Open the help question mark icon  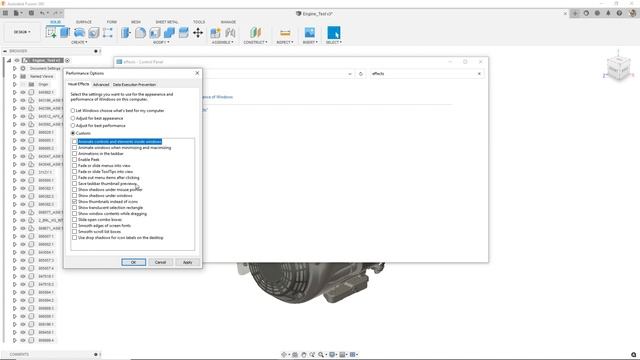coord(619,13)
